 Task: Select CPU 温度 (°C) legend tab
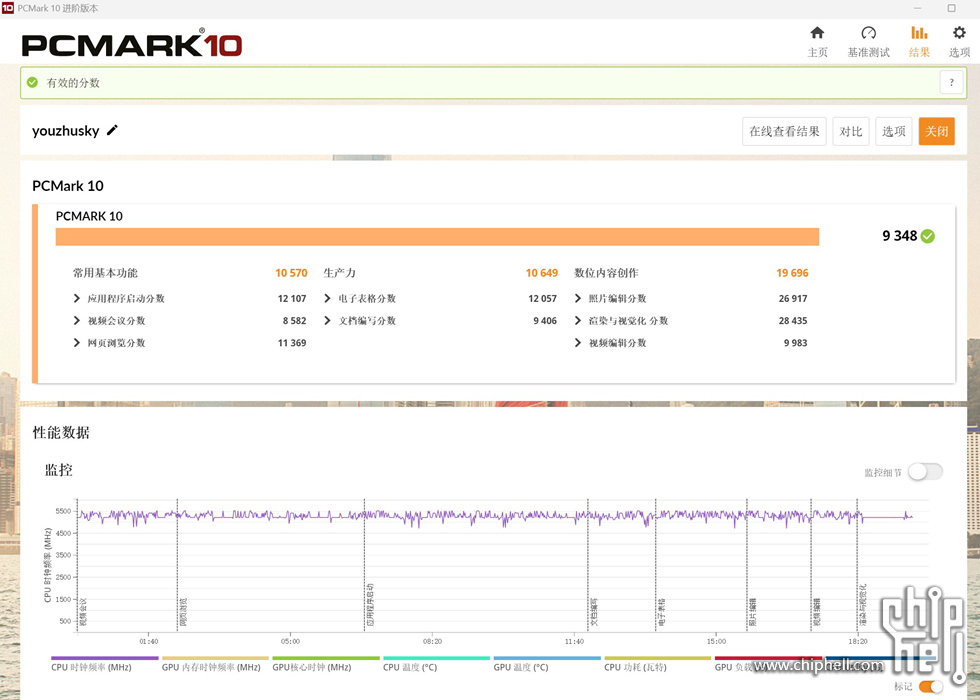pyautogui.click(x=436, y=664)
